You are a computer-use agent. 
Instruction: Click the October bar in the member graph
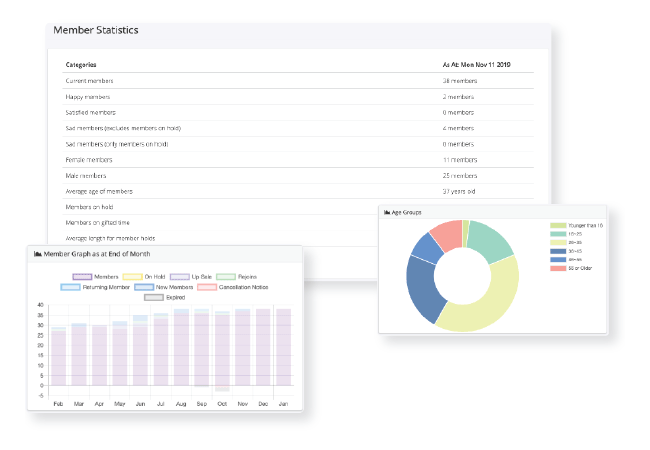click(222, 350)
